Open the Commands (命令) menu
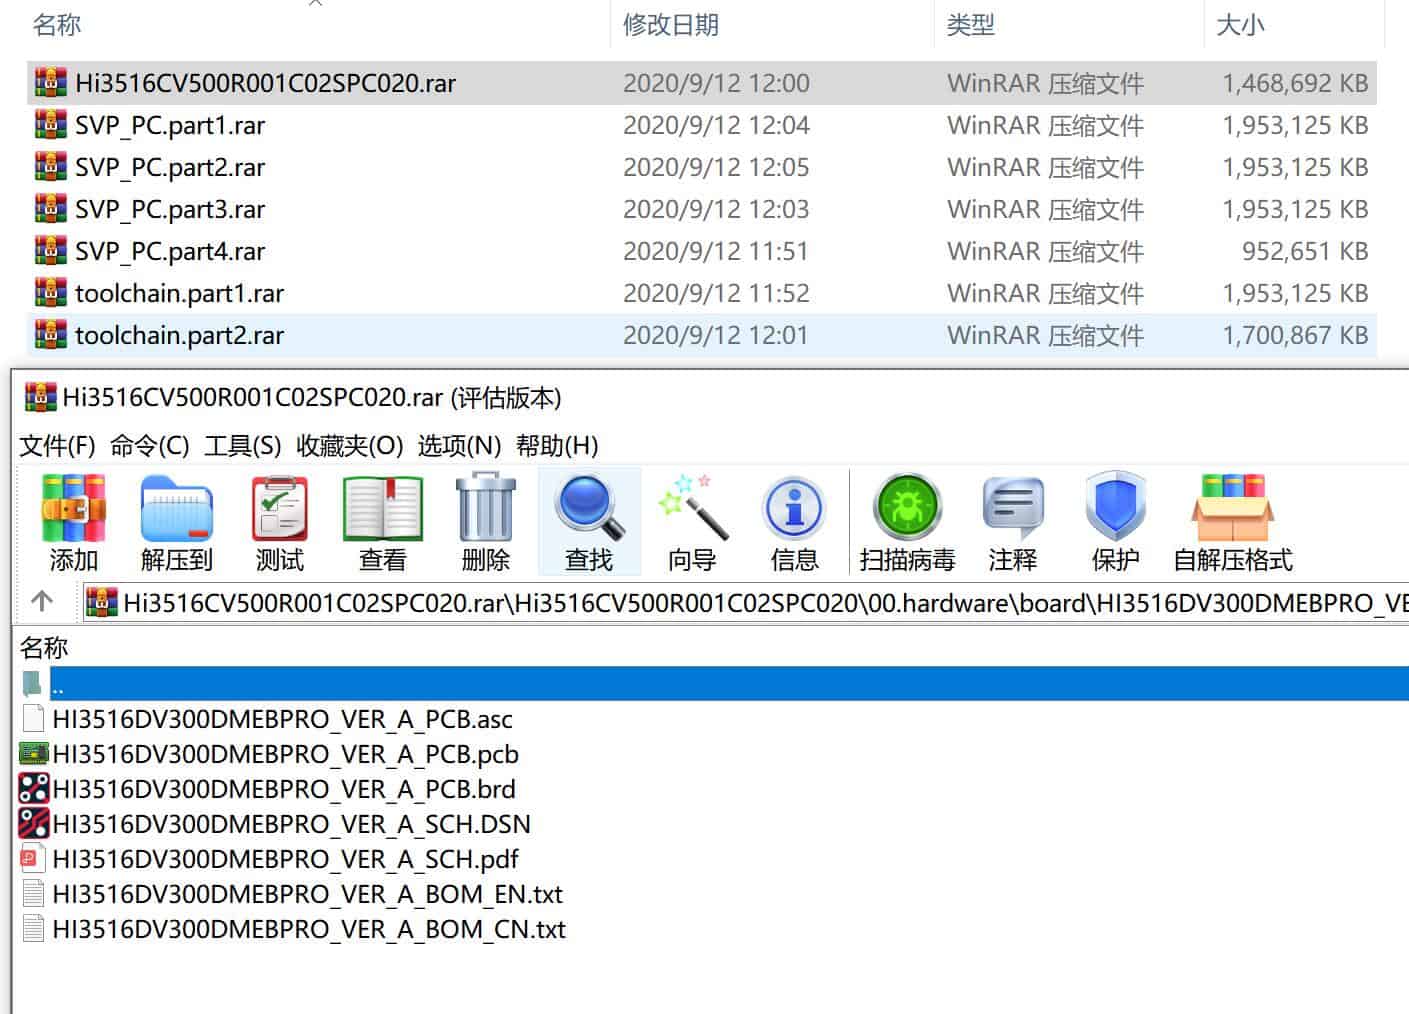1409x1014 pixels. pyautogui.click(x=149, y=445)
